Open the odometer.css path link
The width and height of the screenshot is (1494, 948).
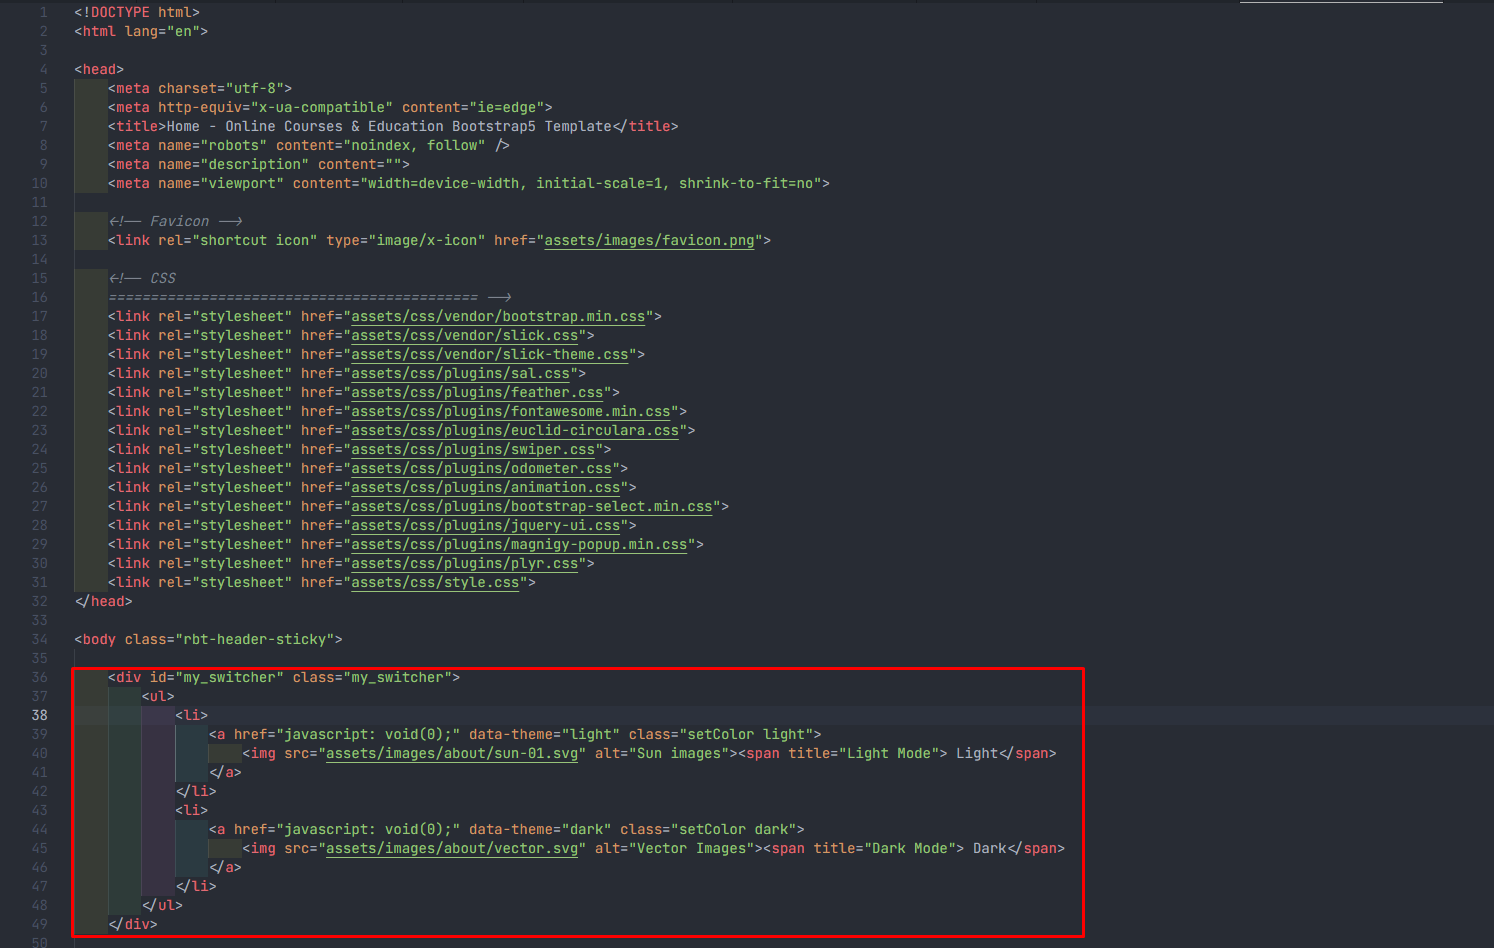coord(481,469)
